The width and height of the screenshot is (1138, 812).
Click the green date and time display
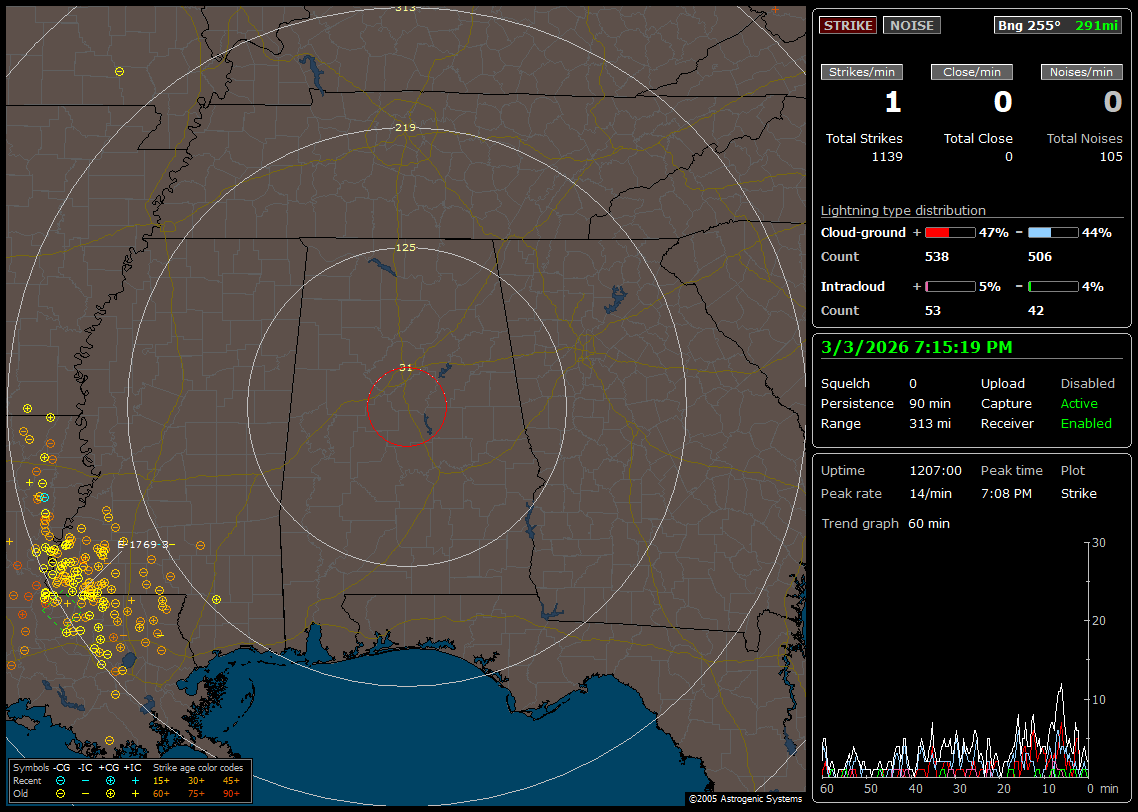pyautogui.click(x=916, y=347)
